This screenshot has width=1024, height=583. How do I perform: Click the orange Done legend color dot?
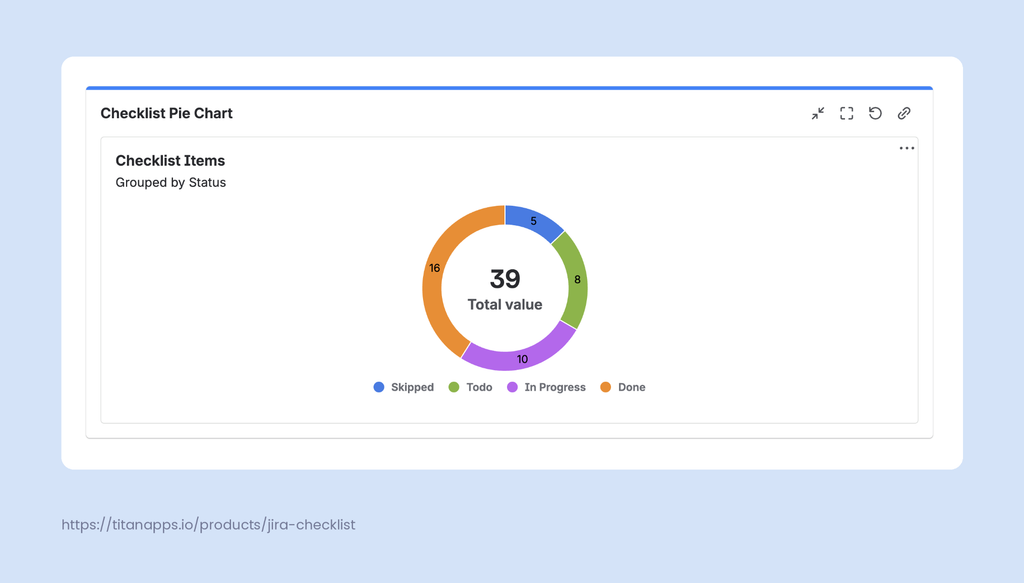605,387
